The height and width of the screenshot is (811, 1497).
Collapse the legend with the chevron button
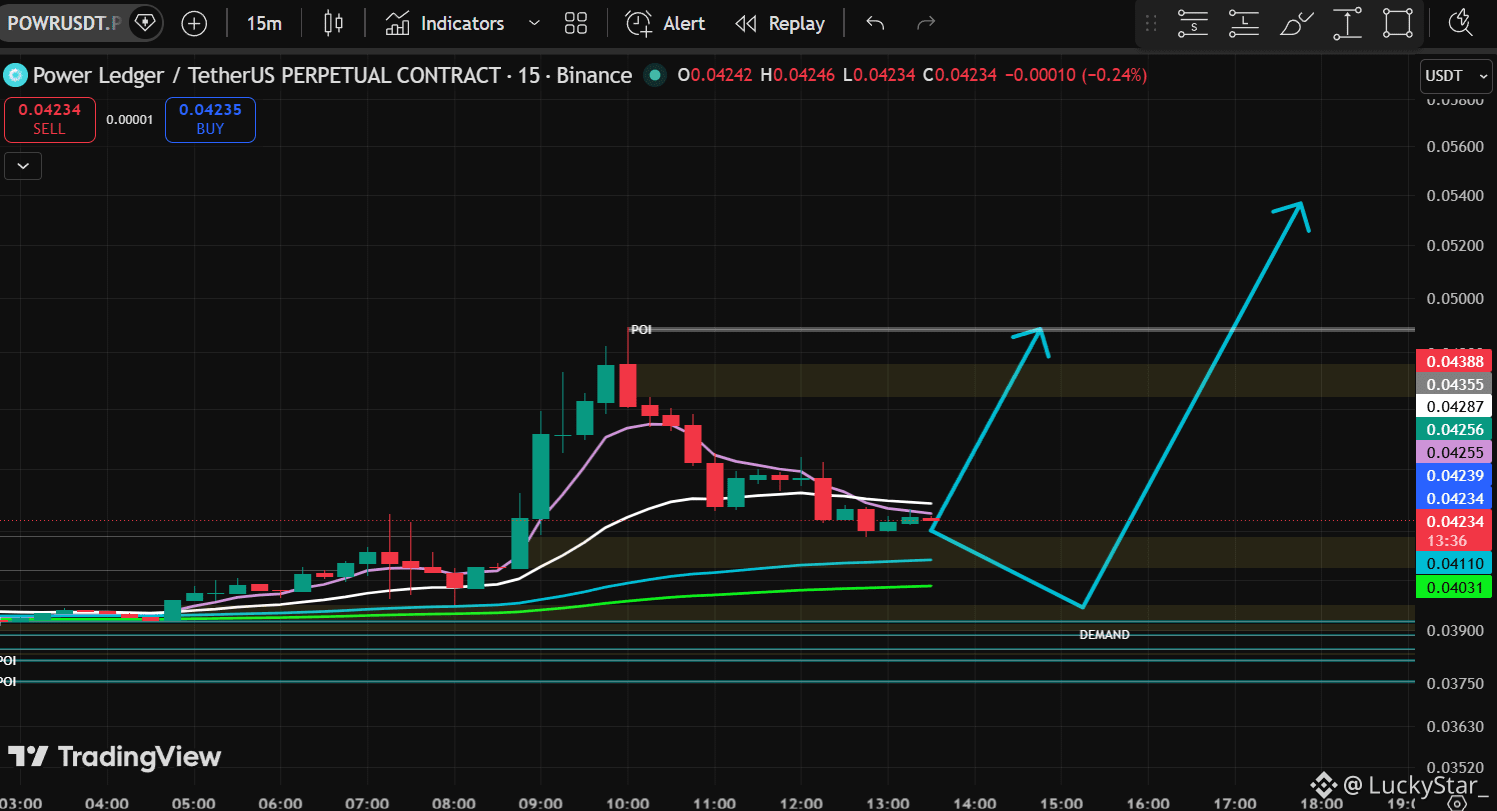pyautogui.click(x=23, y=166)
